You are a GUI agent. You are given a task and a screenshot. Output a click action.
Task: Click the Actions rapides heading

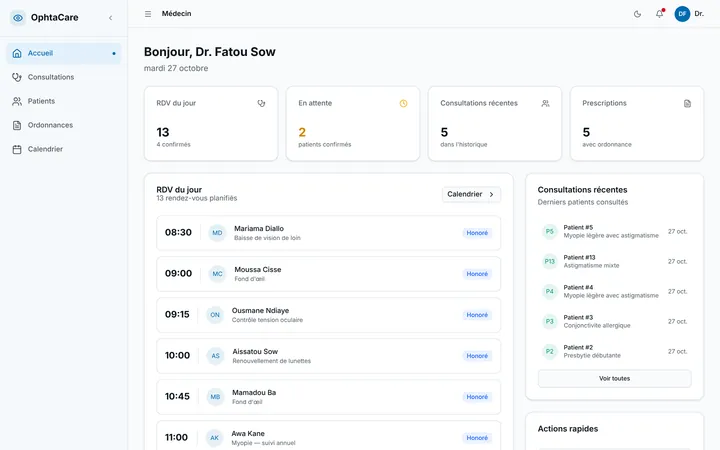[x=568, y=429]
